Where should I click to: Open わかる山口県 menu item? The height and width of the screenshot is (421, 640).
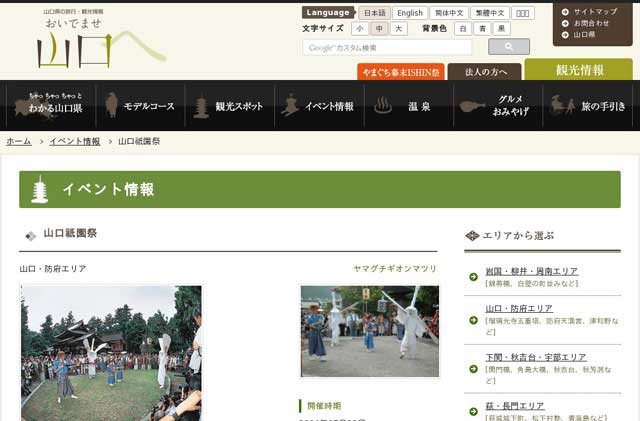tap(51, 106)
